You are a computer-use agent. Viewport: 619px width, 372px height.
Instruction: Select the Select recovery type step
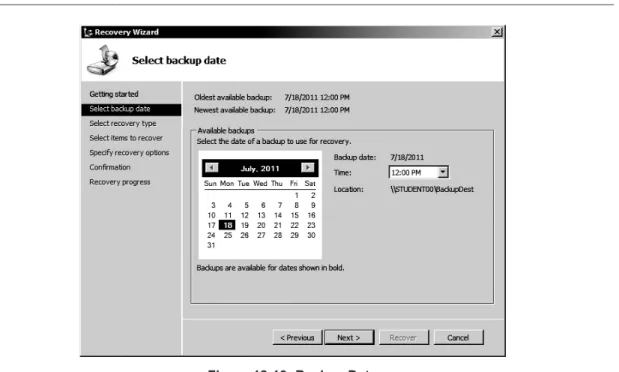tap(123, 123)
